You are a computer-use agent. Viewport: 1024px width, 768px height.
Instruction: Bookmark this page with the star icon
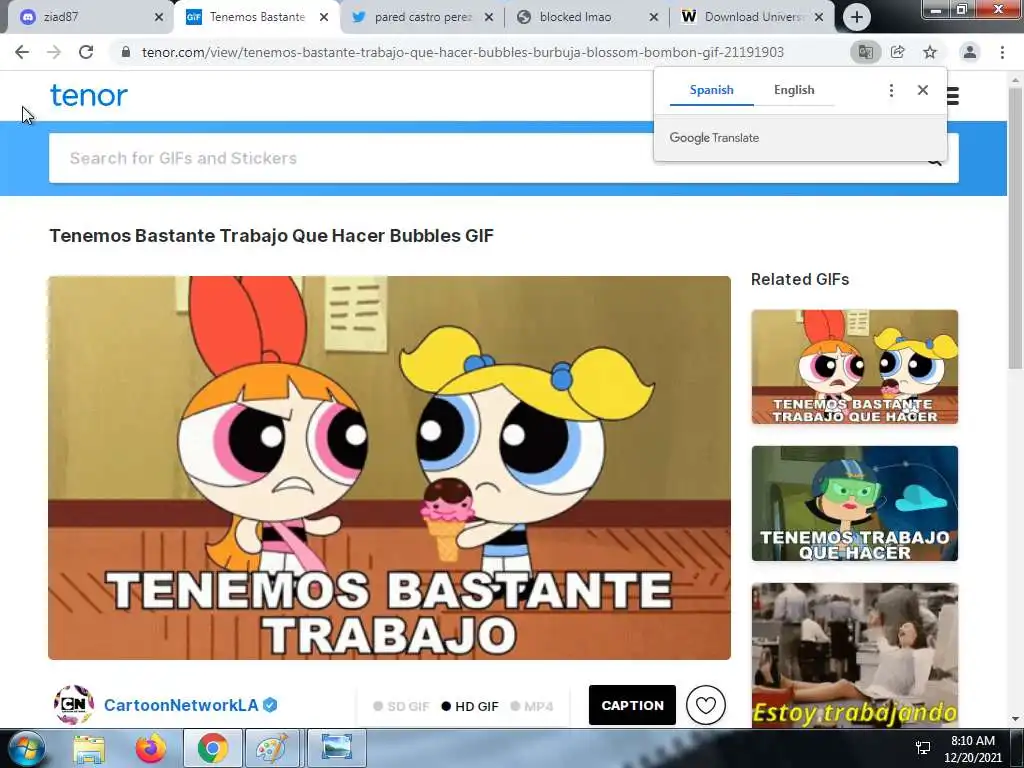click(930, 52)
